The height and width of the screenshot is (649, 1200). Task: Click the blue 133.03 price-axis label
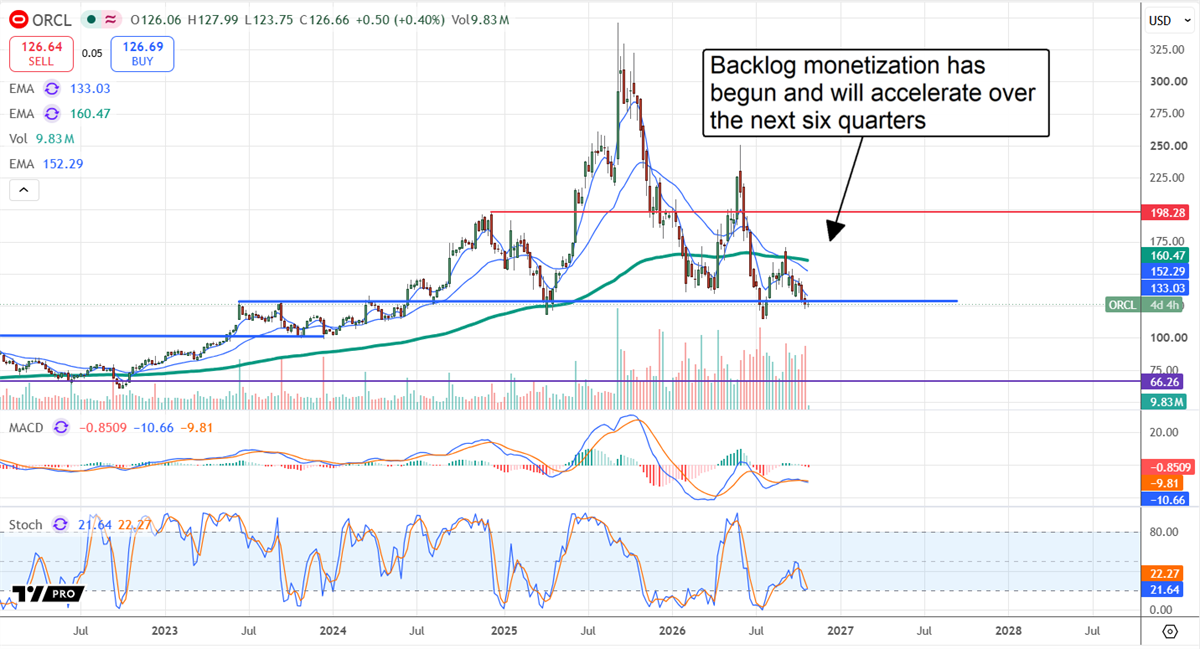(x=1165, y=287)
